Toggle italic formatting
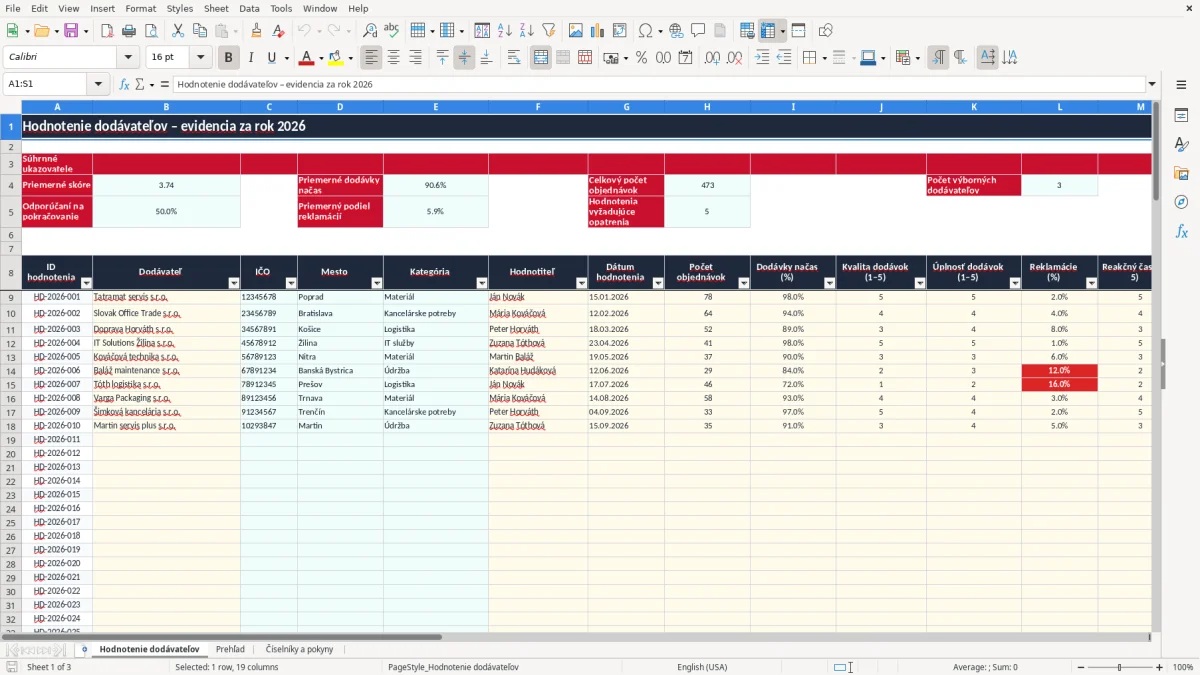1200x675 pixels. (x=251, y=58)
